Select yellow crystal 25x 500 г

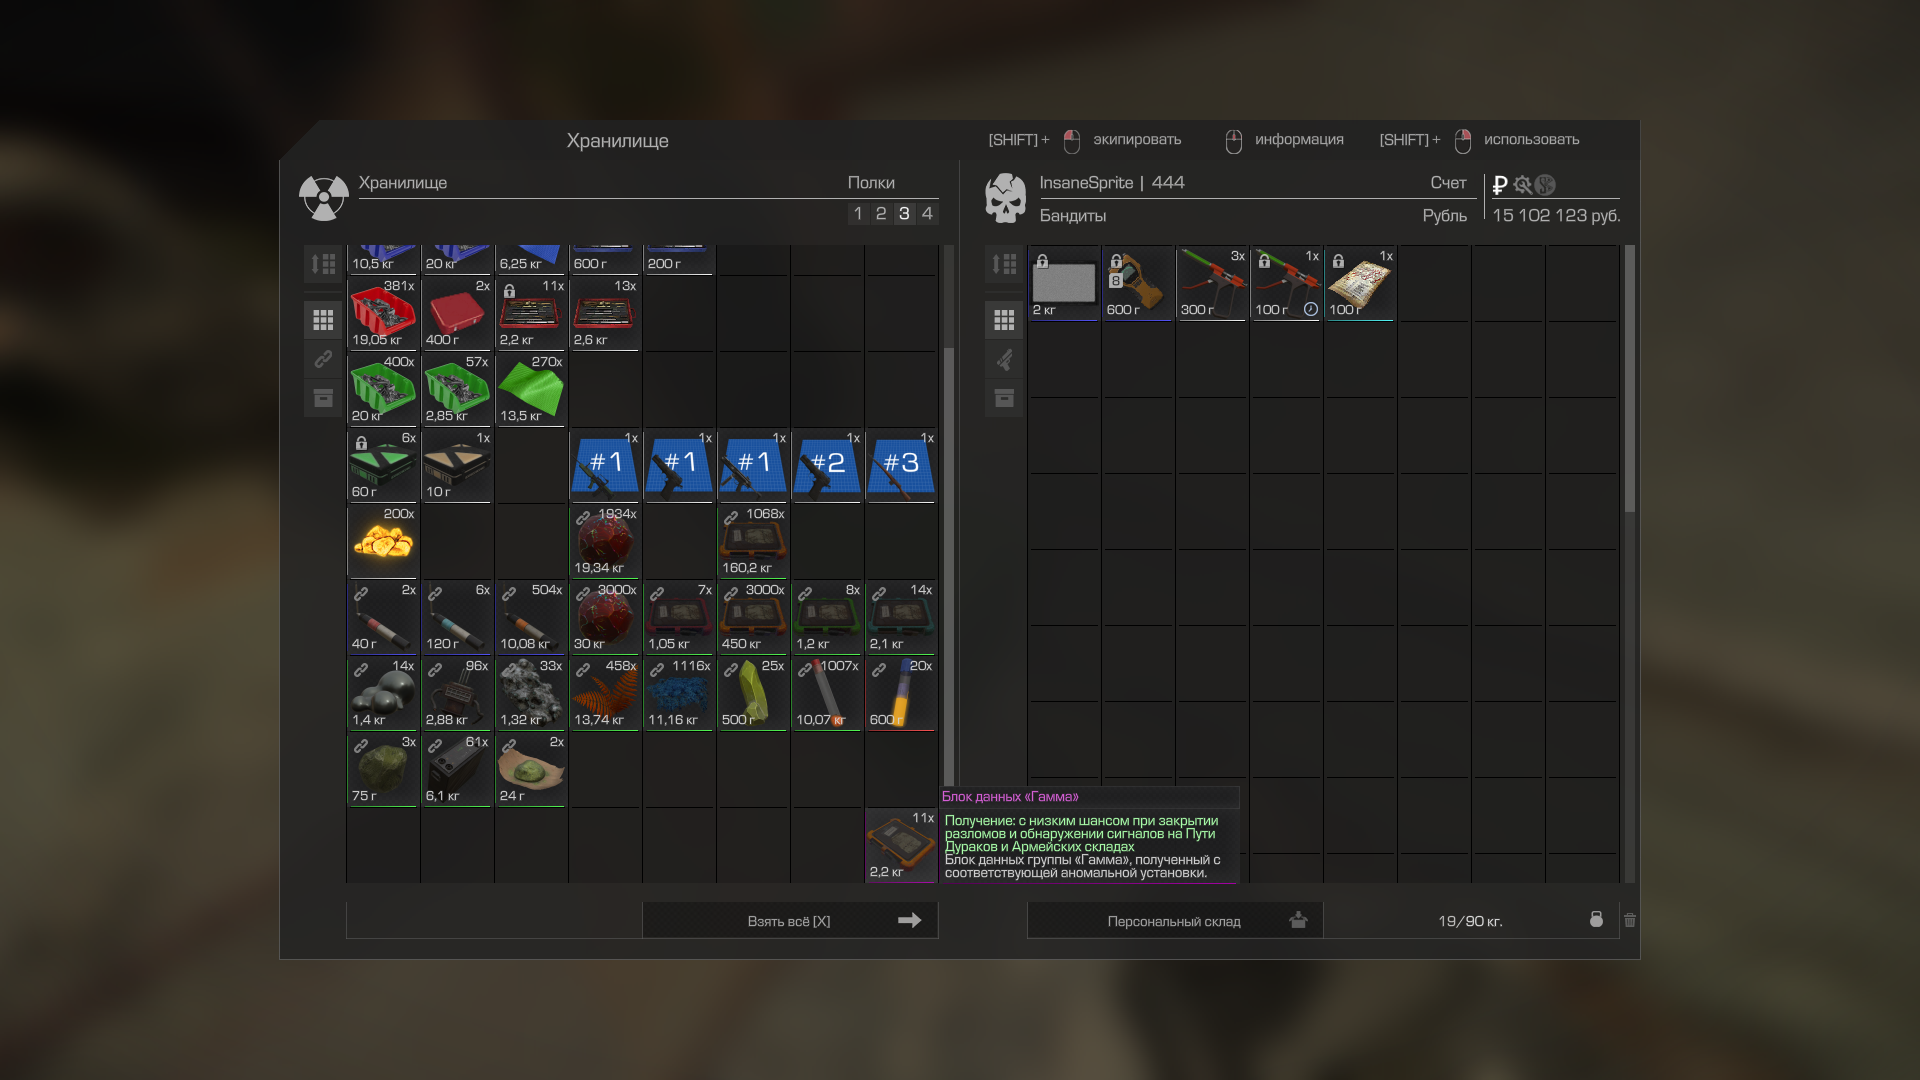click(753, 693)
